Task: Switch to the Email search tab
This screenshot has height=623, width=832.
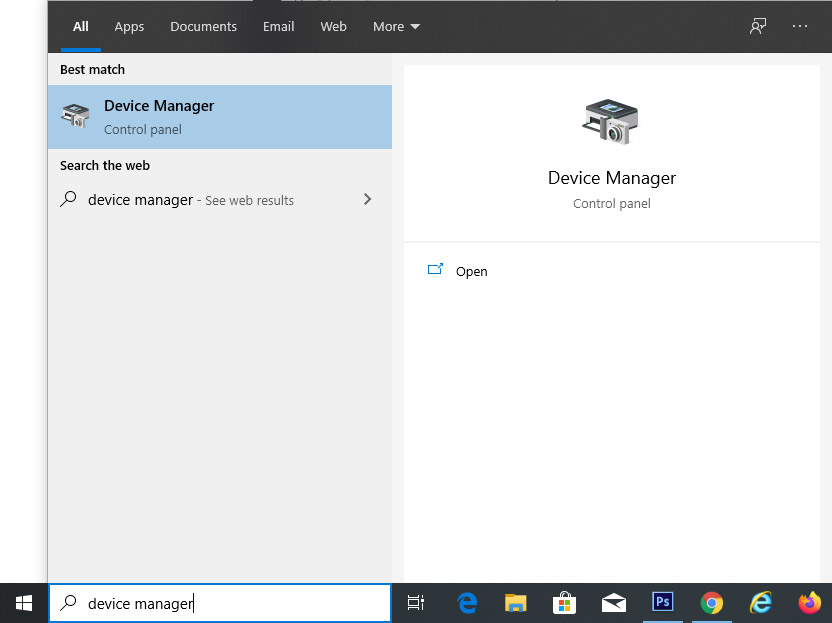Action: [278, 26]
